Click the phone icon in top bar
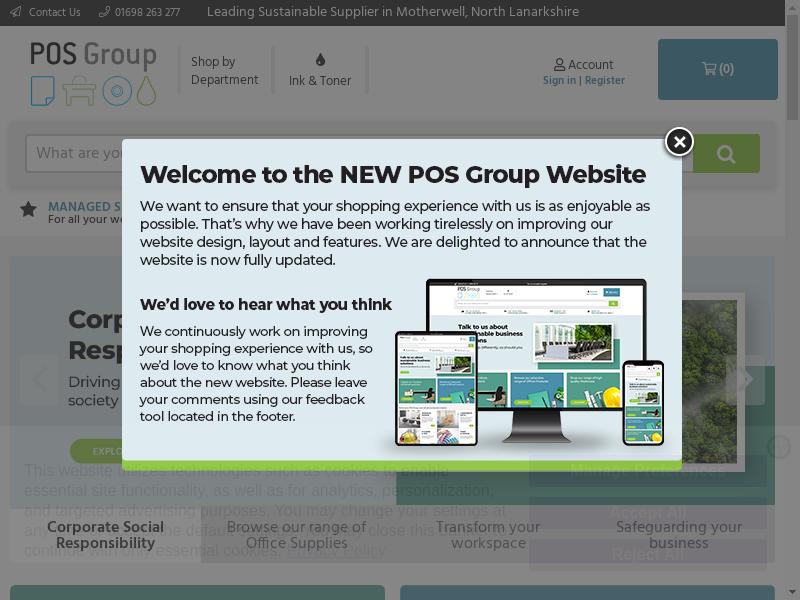 105,12
